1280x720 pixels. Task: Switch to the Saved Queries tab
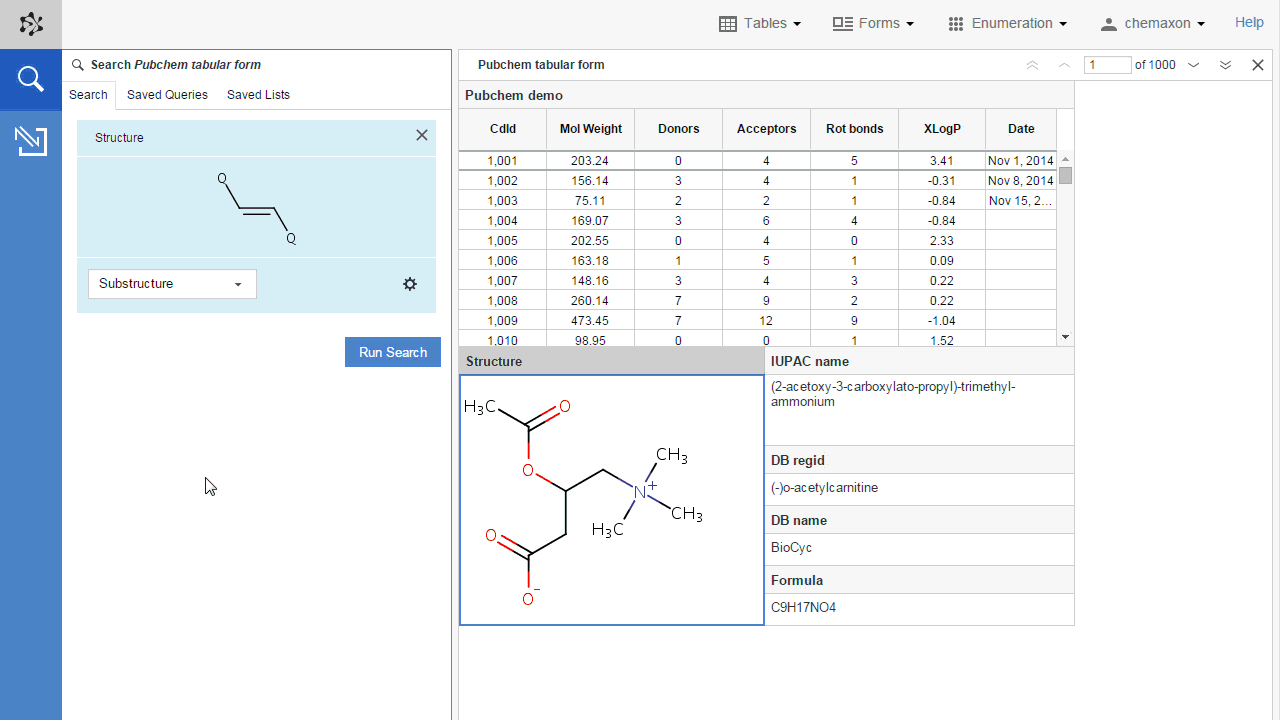(167, 95)
